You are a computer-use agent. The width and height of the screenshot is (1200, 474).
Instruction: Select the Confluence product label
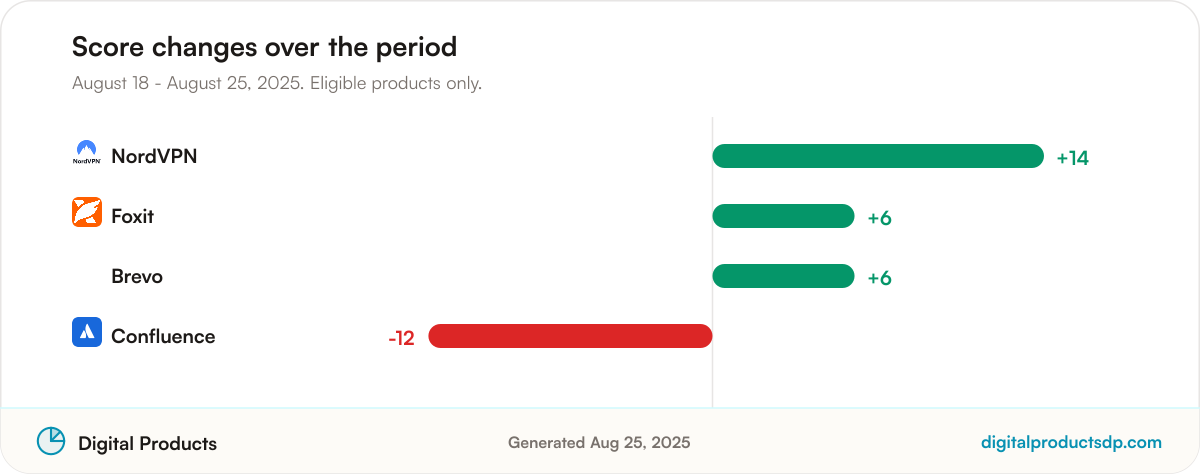point(163,336)
